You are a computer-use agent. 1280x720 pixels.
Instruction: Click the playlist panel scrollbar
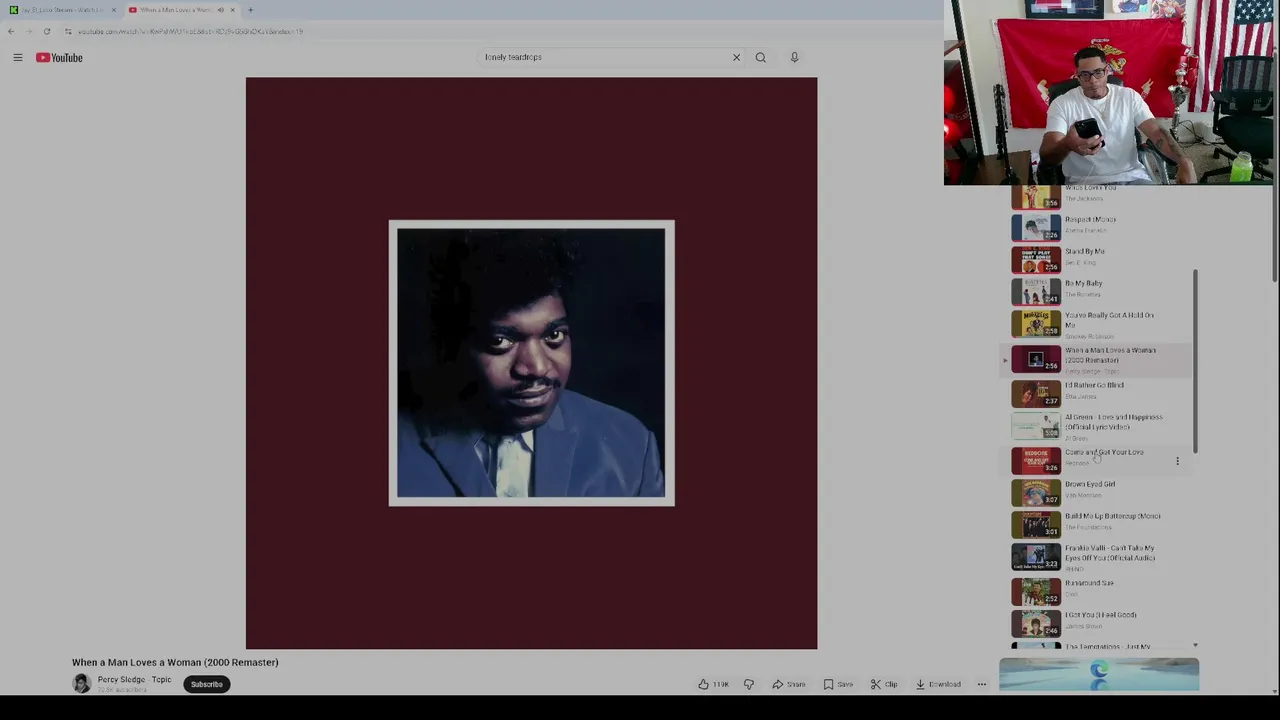click(x=1195, y=360)
